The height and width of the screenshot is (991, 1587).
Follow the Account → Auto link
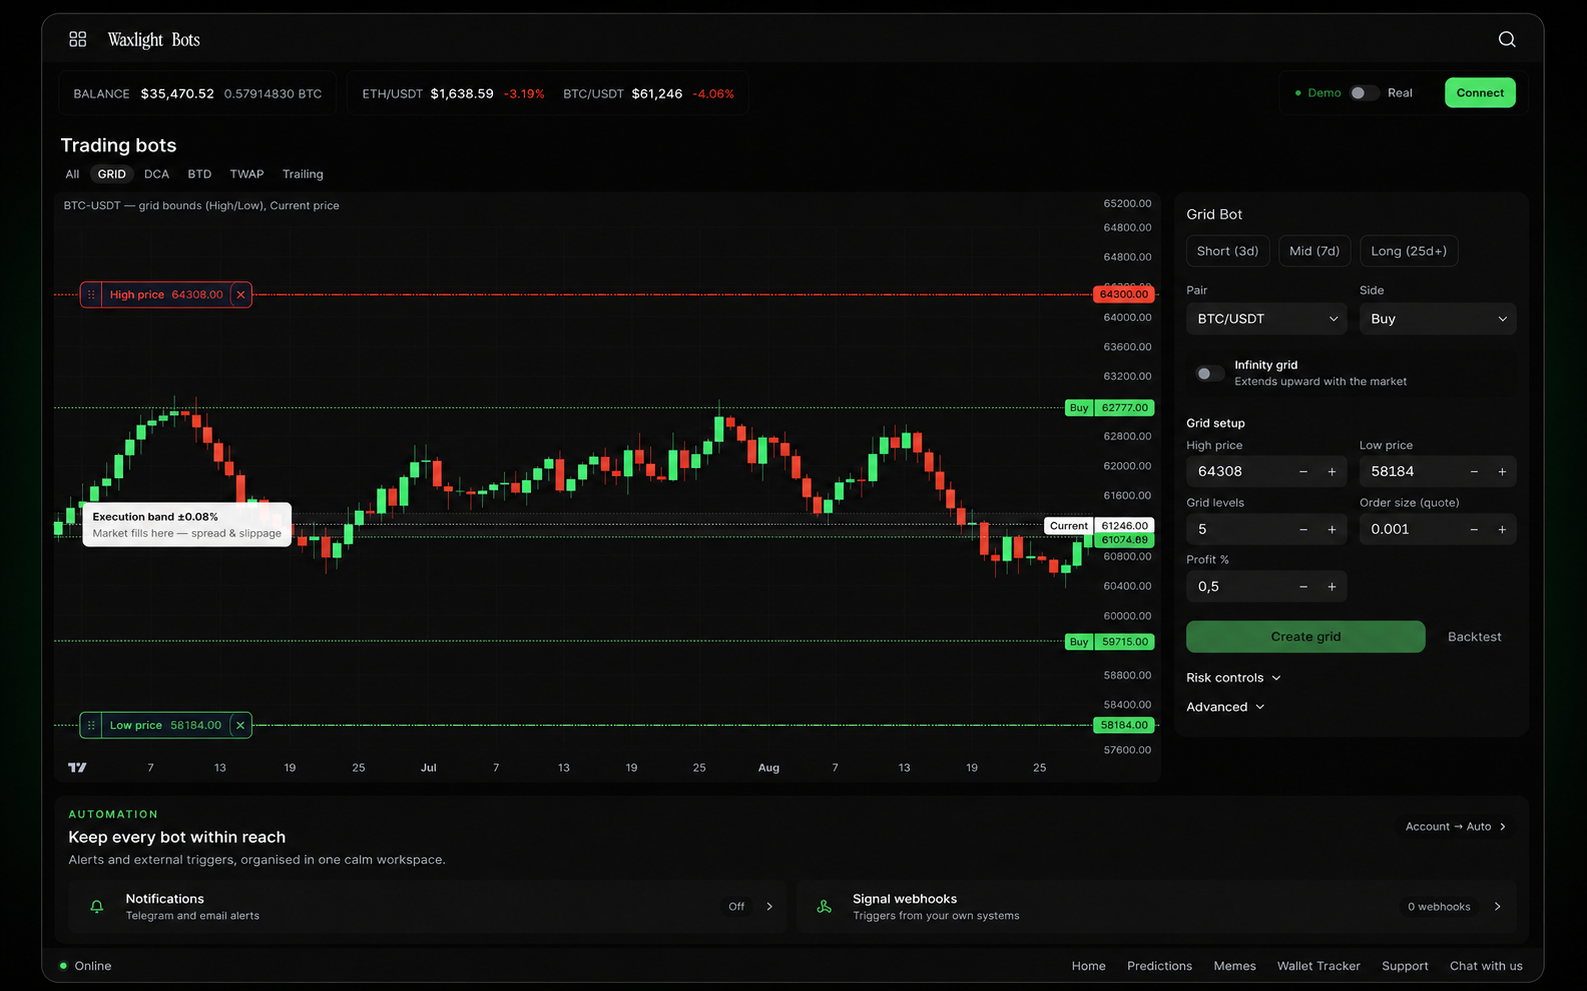point(1455,826)
